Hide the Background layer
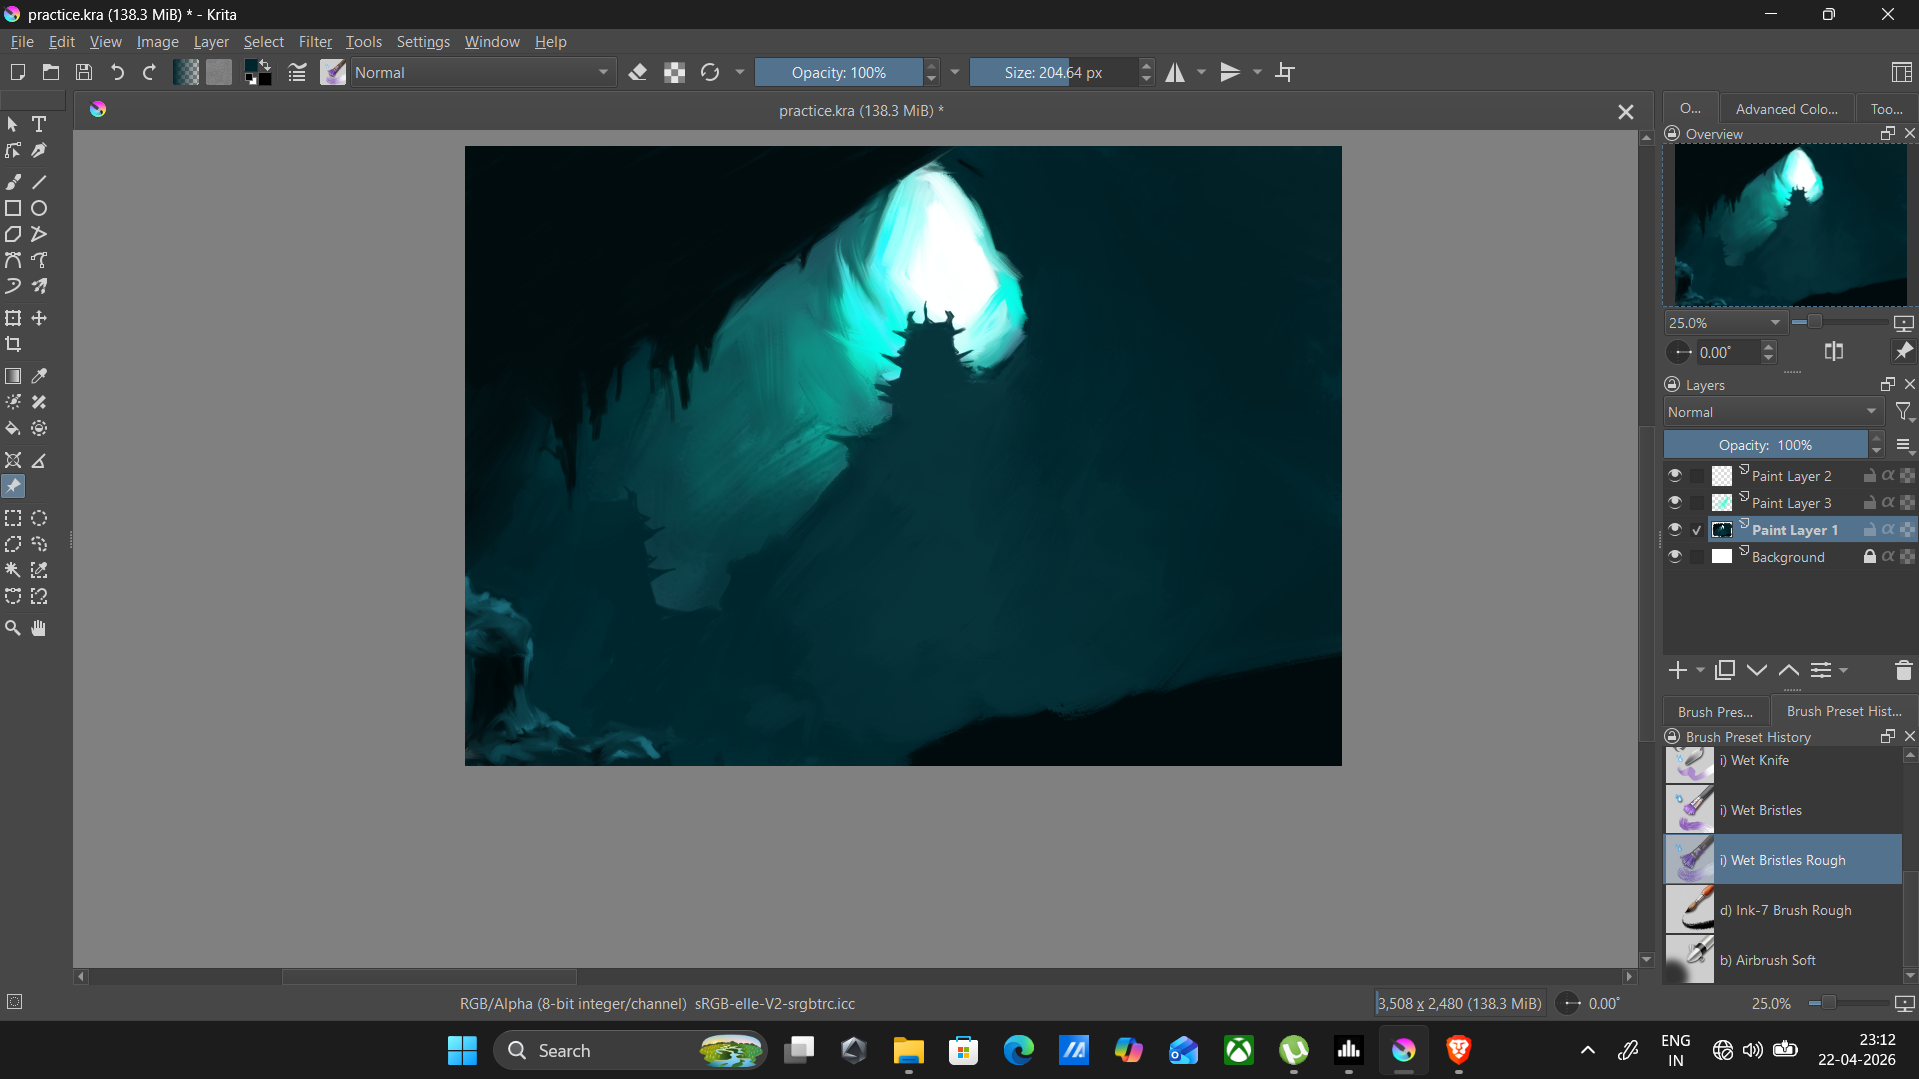Screen dimensions: 1919x1079 point(1675,557)
